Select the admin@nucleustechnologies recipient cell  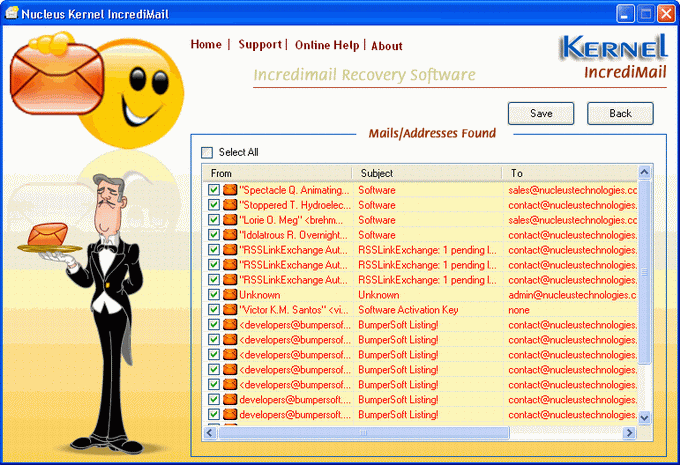tap(572, 295)
